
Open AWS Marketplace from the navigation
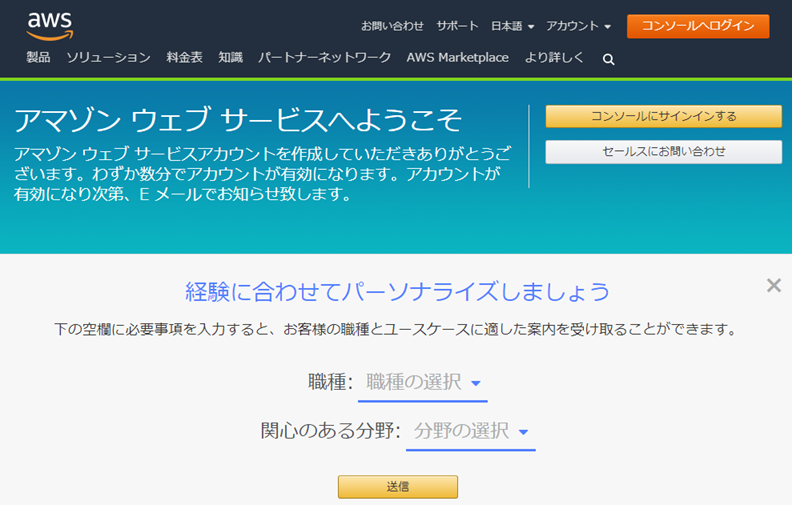(457, 58)
